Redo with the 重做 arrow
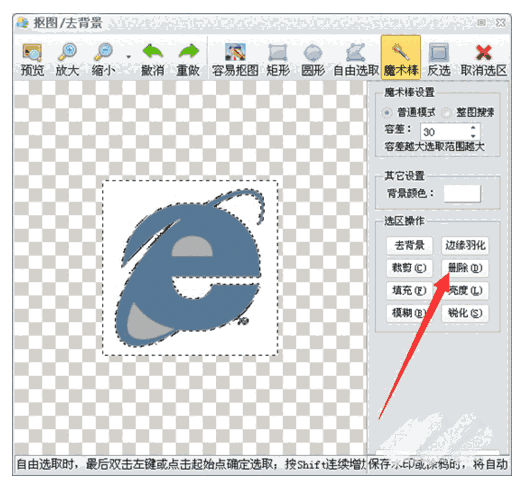The image size is (527, 483). click(188, 60)
